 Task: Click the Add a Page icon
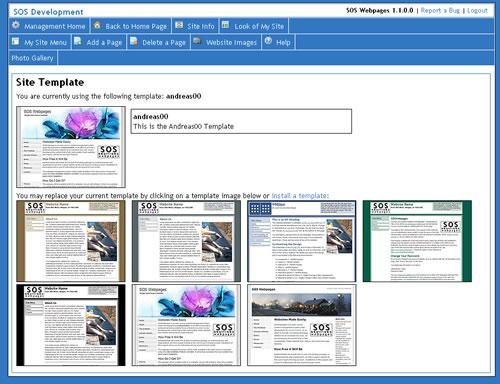pos(77,41)
